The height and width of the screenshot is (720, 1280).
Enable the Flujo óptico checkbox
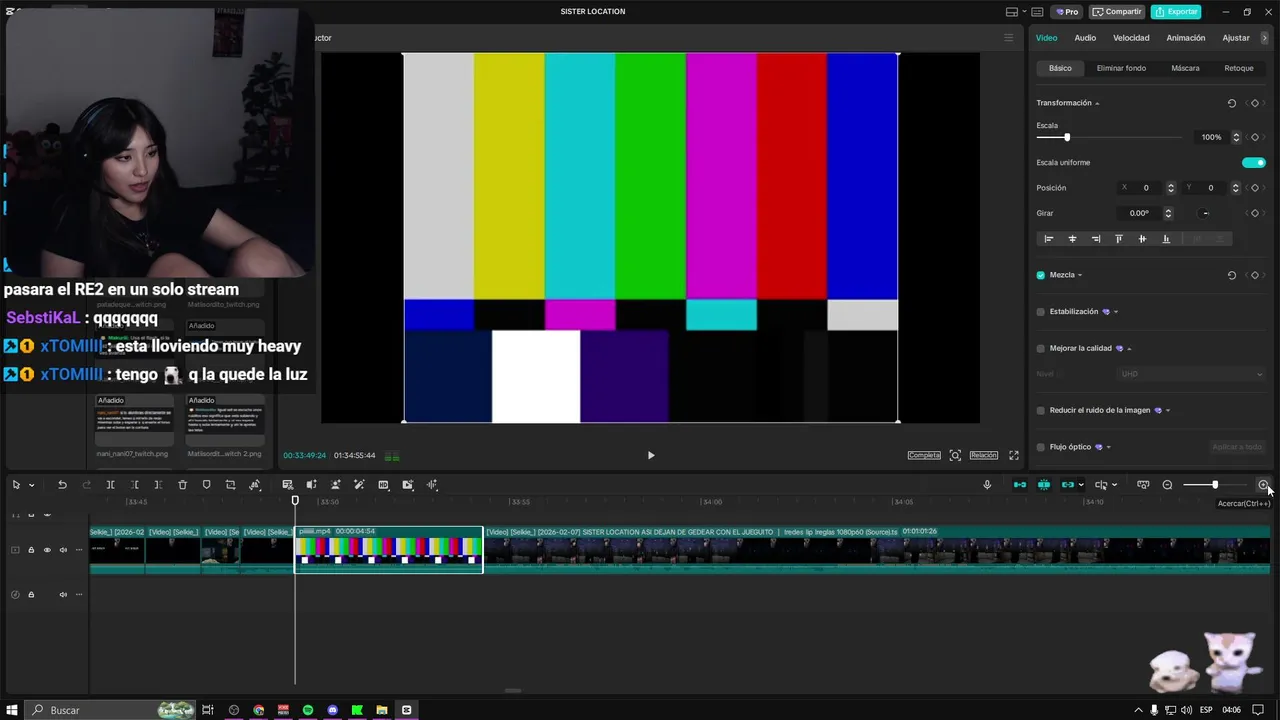pyautogui.click(x=1041, y=447)
